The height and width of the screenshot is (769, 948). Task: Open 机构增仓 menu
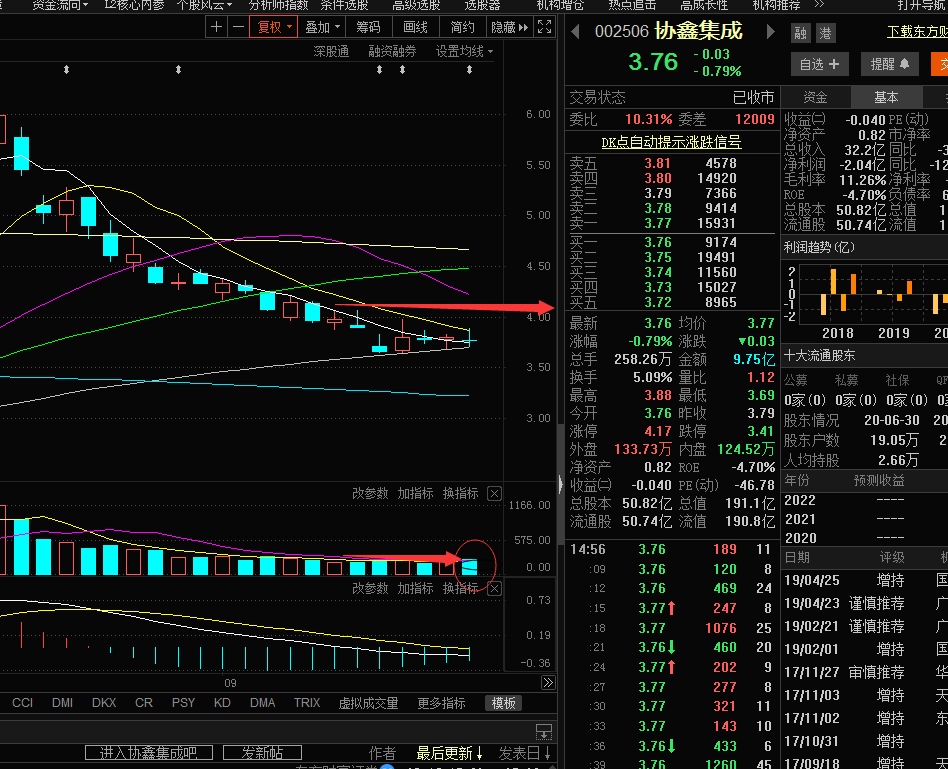(560, 5)
